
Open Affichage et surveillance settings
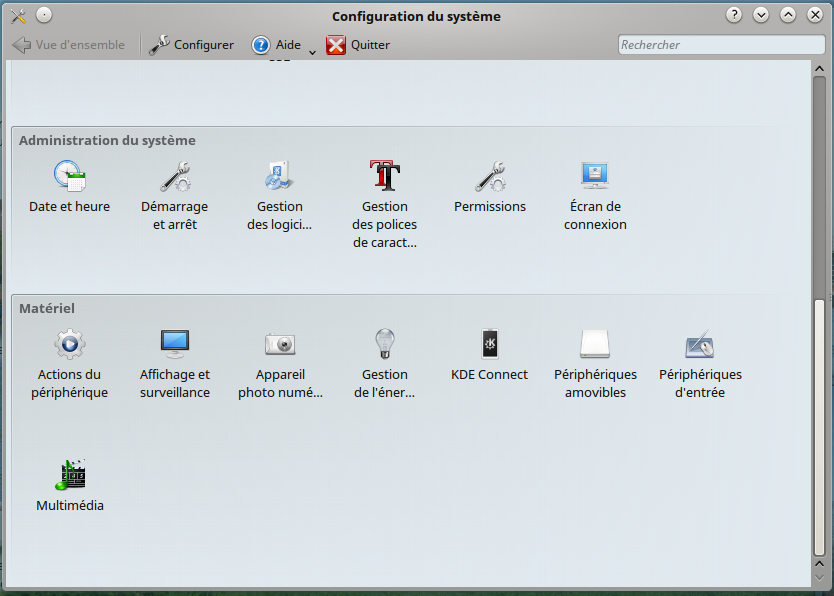(175, 345)
